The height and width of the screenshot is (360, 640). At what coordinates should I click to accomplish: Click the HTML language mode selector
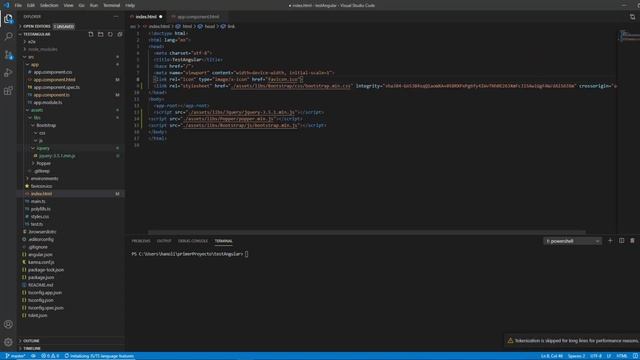tap(622, 356)
